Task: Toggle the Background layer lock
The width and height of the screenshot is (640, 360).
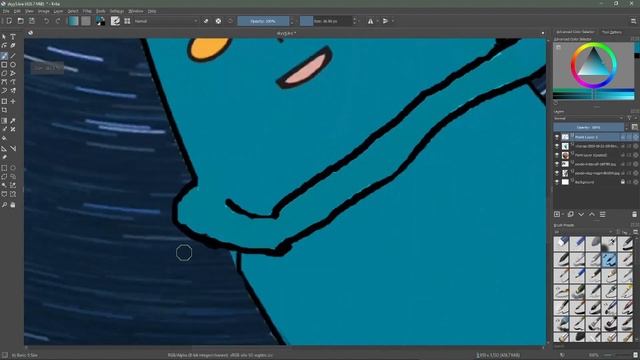Action: 623,182
